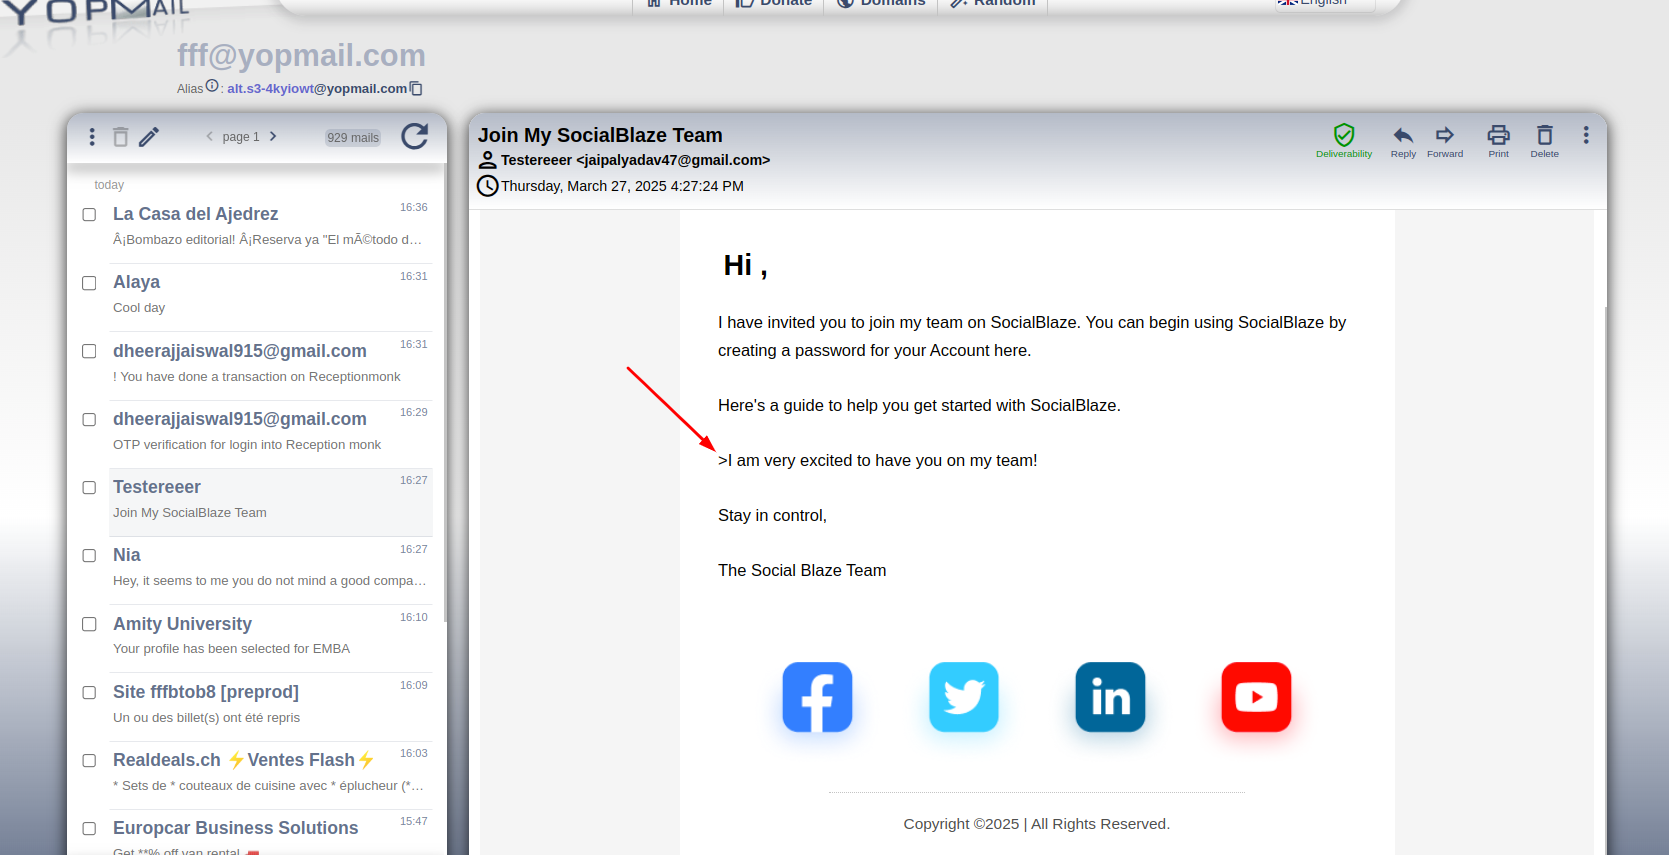Click the Reply arrow icon
This screenshot has height=855, width=1669.
[1403, 135]
